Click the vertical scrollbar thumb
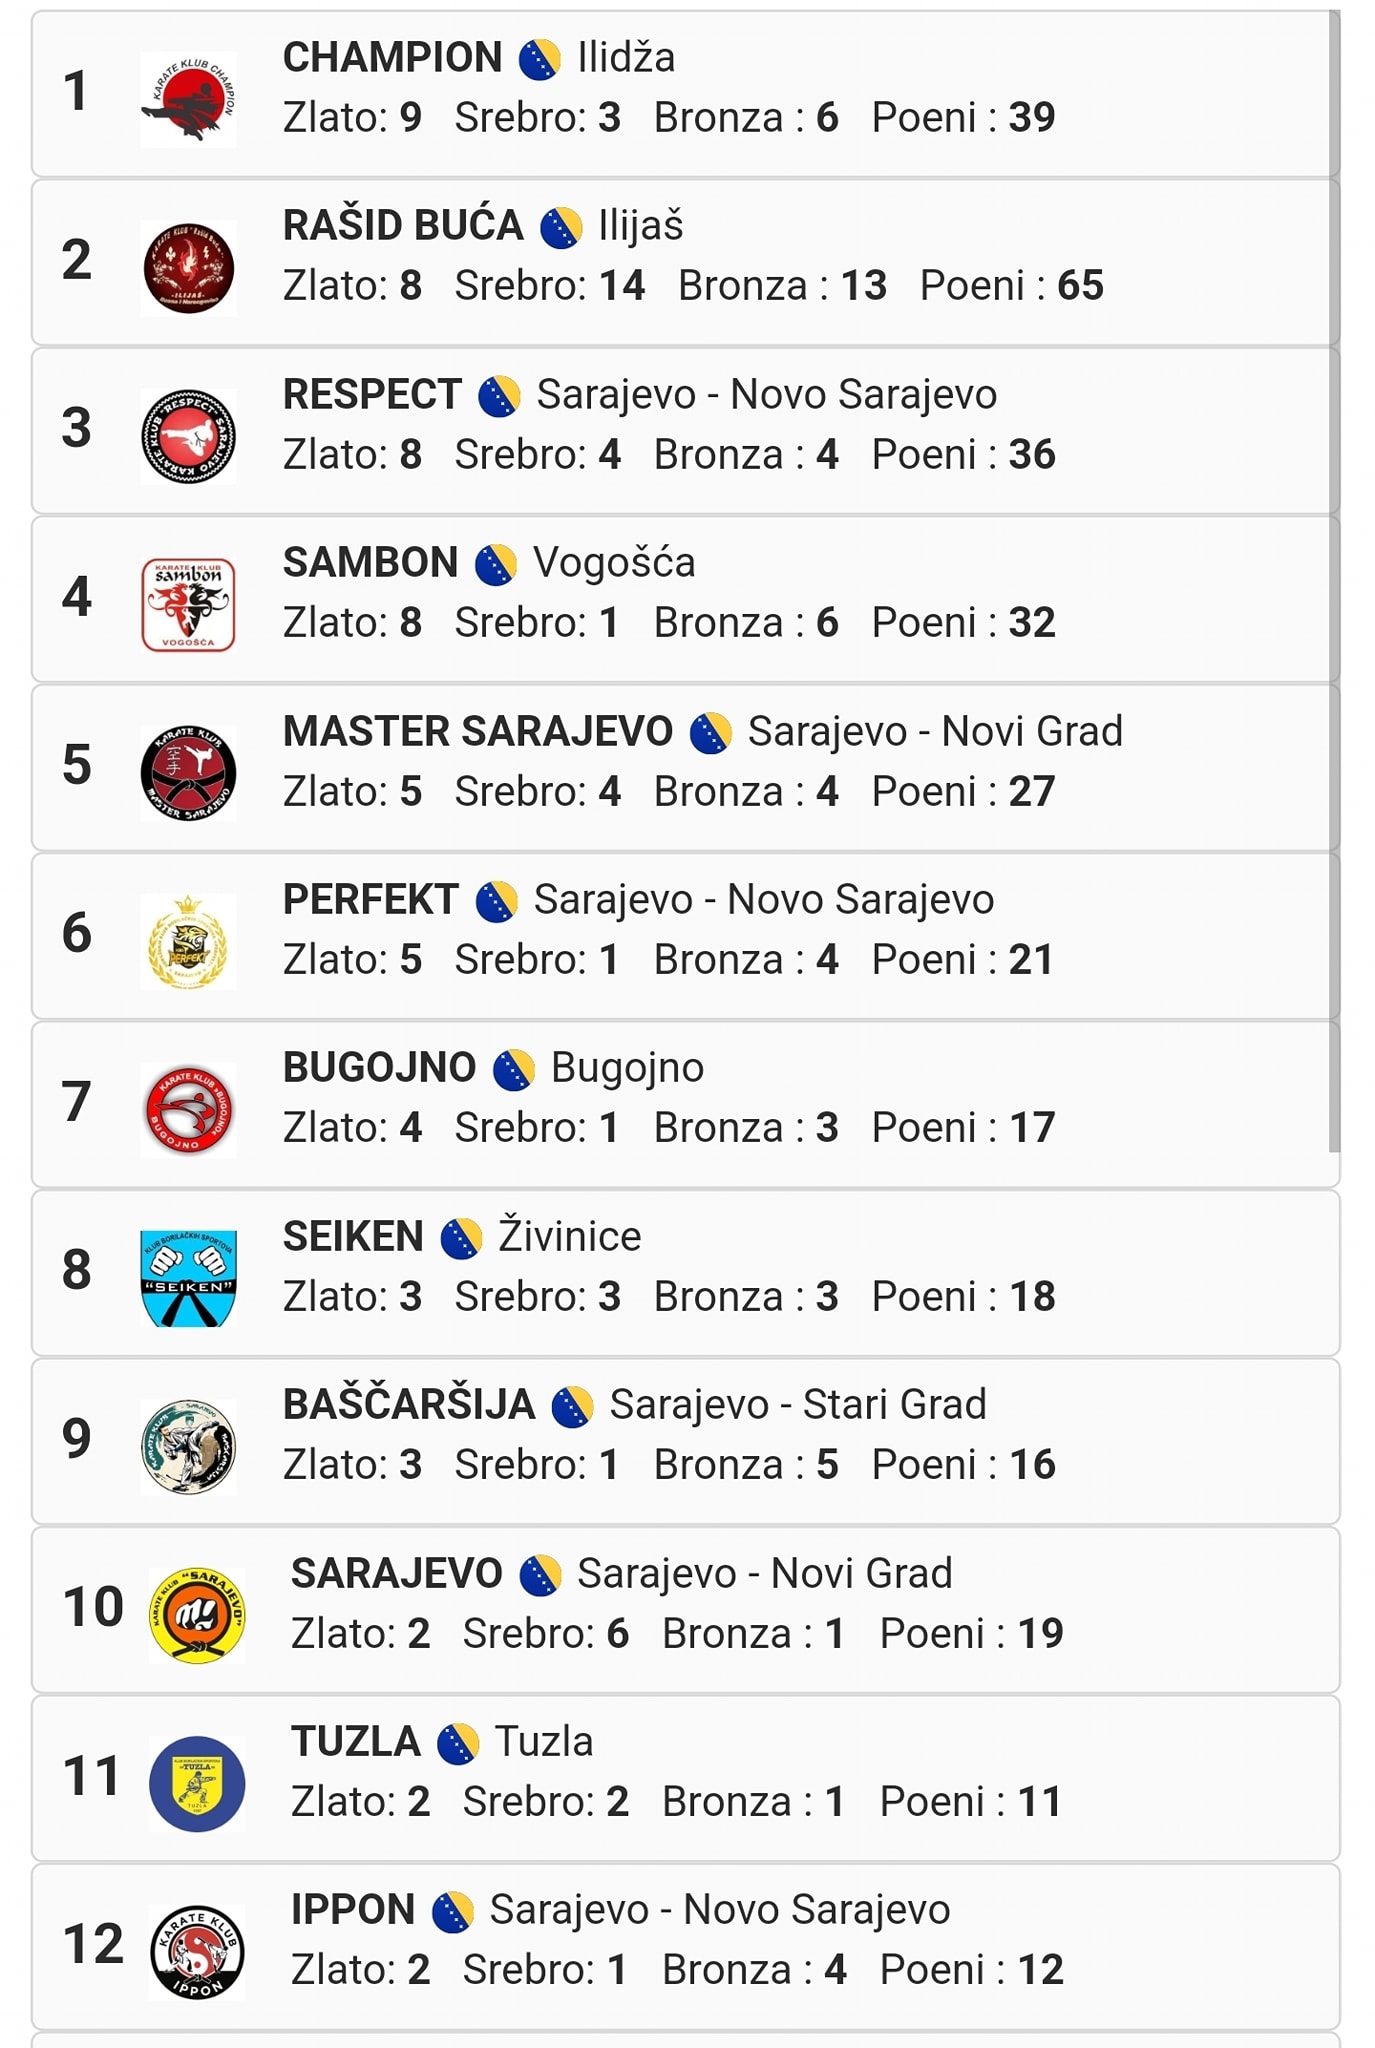This screenshot has width=1375, height=2048. tap(1333, 580)
